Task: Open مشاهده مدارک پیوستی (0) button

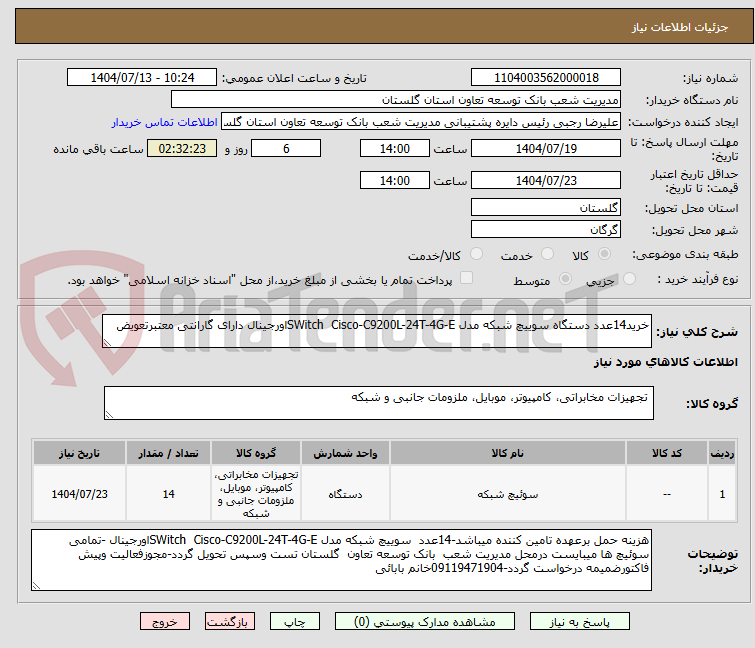Action: tap(425, 622)
